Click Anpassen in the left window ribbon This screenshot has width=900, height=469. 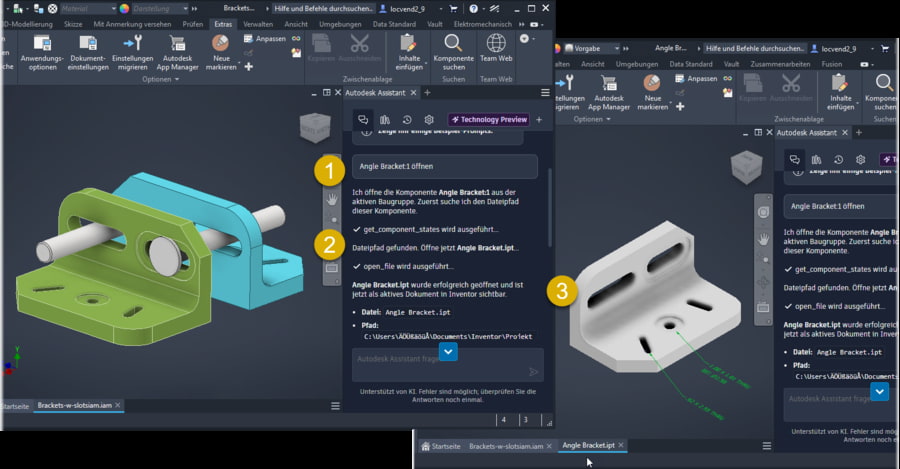265,38
